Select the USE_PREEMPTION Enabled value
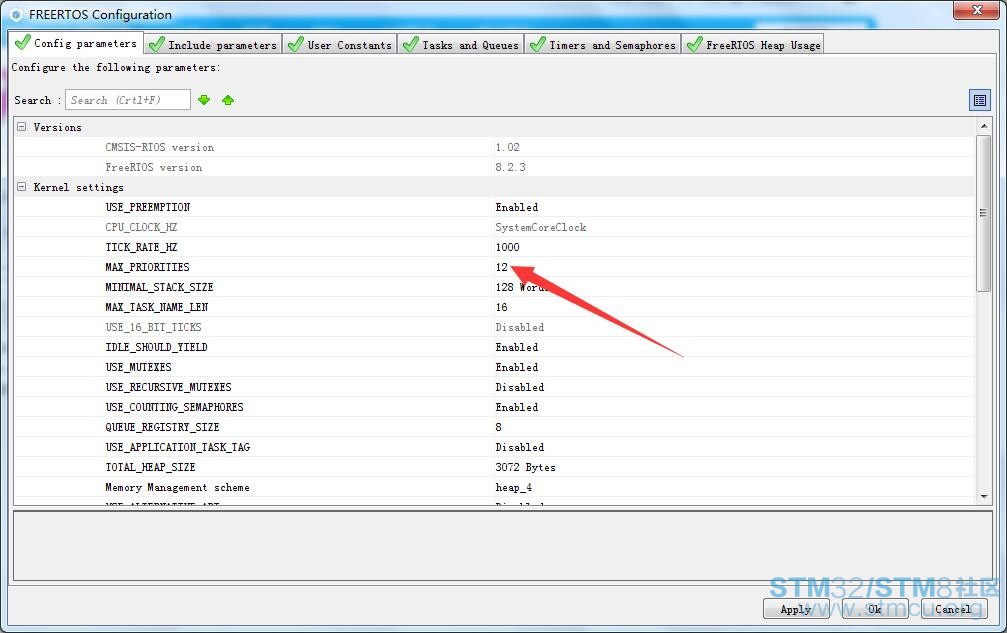The height and width of the screenshot is (633, 1007). pyautogui.click(x=517, y=207)
